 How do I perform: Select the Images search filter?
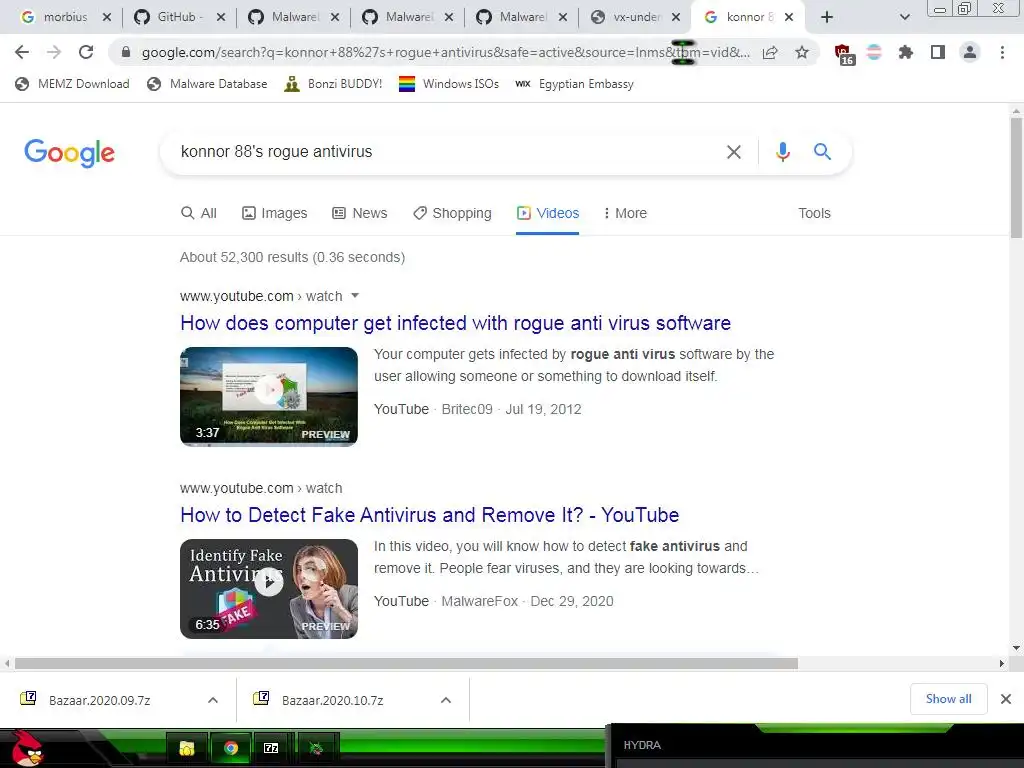[274, 214]
